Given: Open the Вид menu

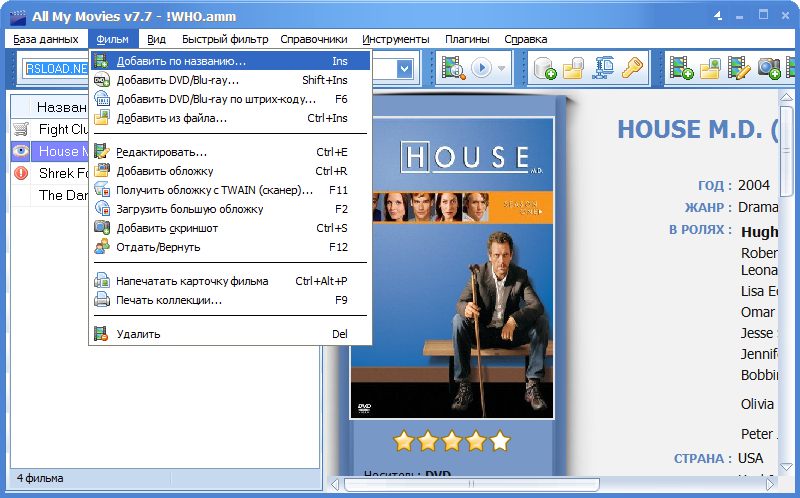Looking at the screenshot, I should (156, 39).
